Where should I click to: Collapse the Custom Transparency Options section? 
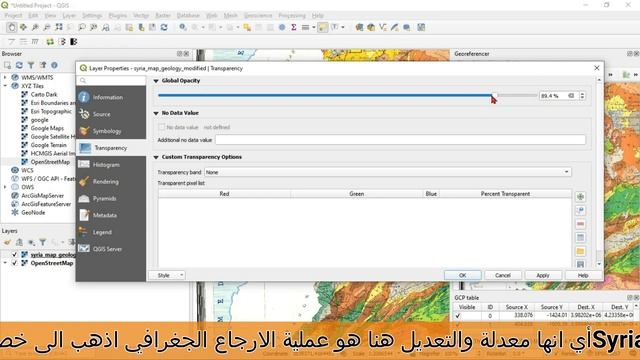(156, 157)
